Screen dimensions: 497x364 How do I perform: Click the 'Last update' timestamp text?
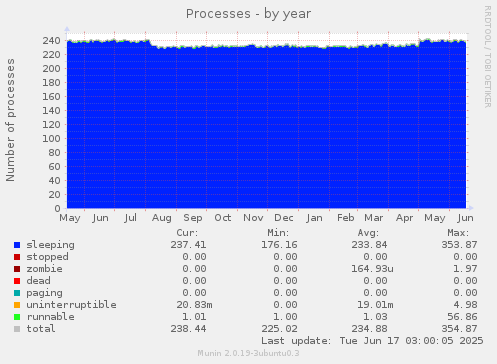click(x=372, y=341)
